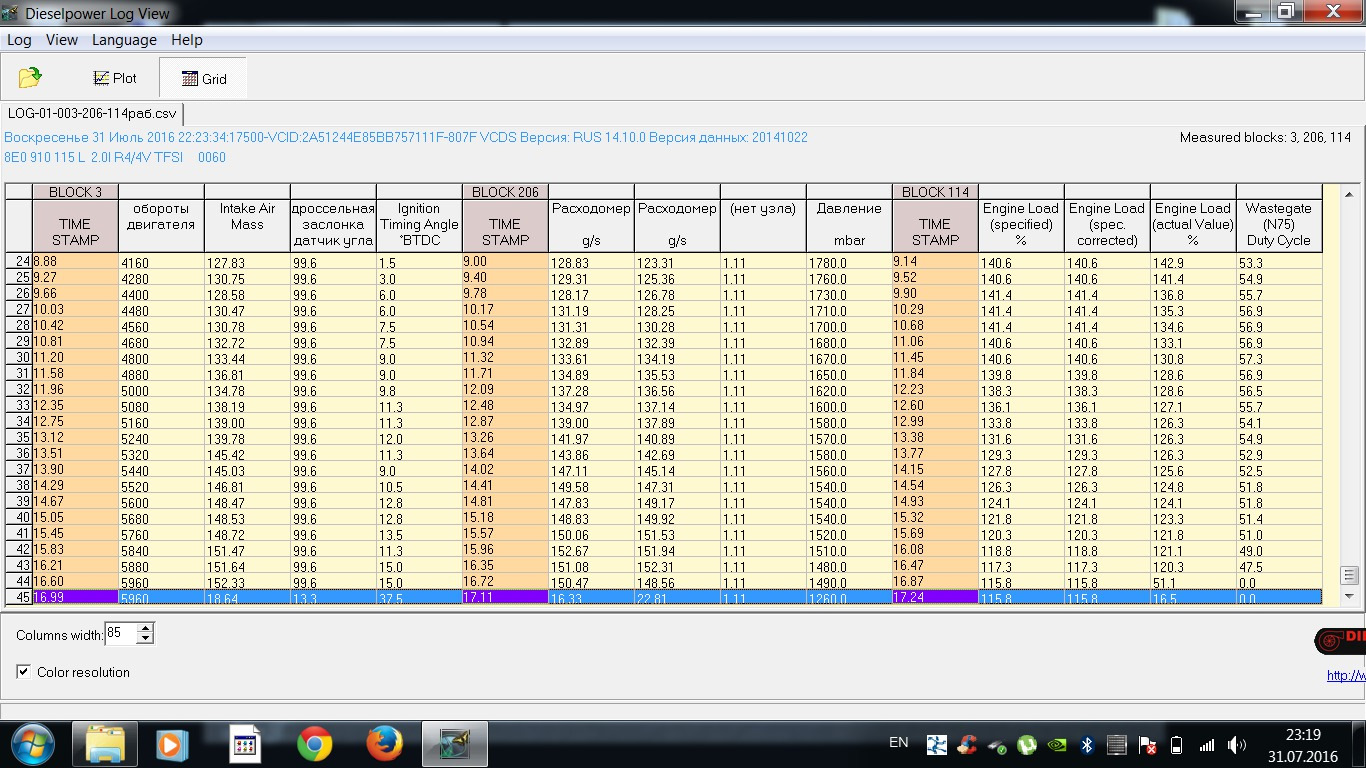Open the Log menu
Viewport: 1366px width, 768px height.
tap(19, 40)
